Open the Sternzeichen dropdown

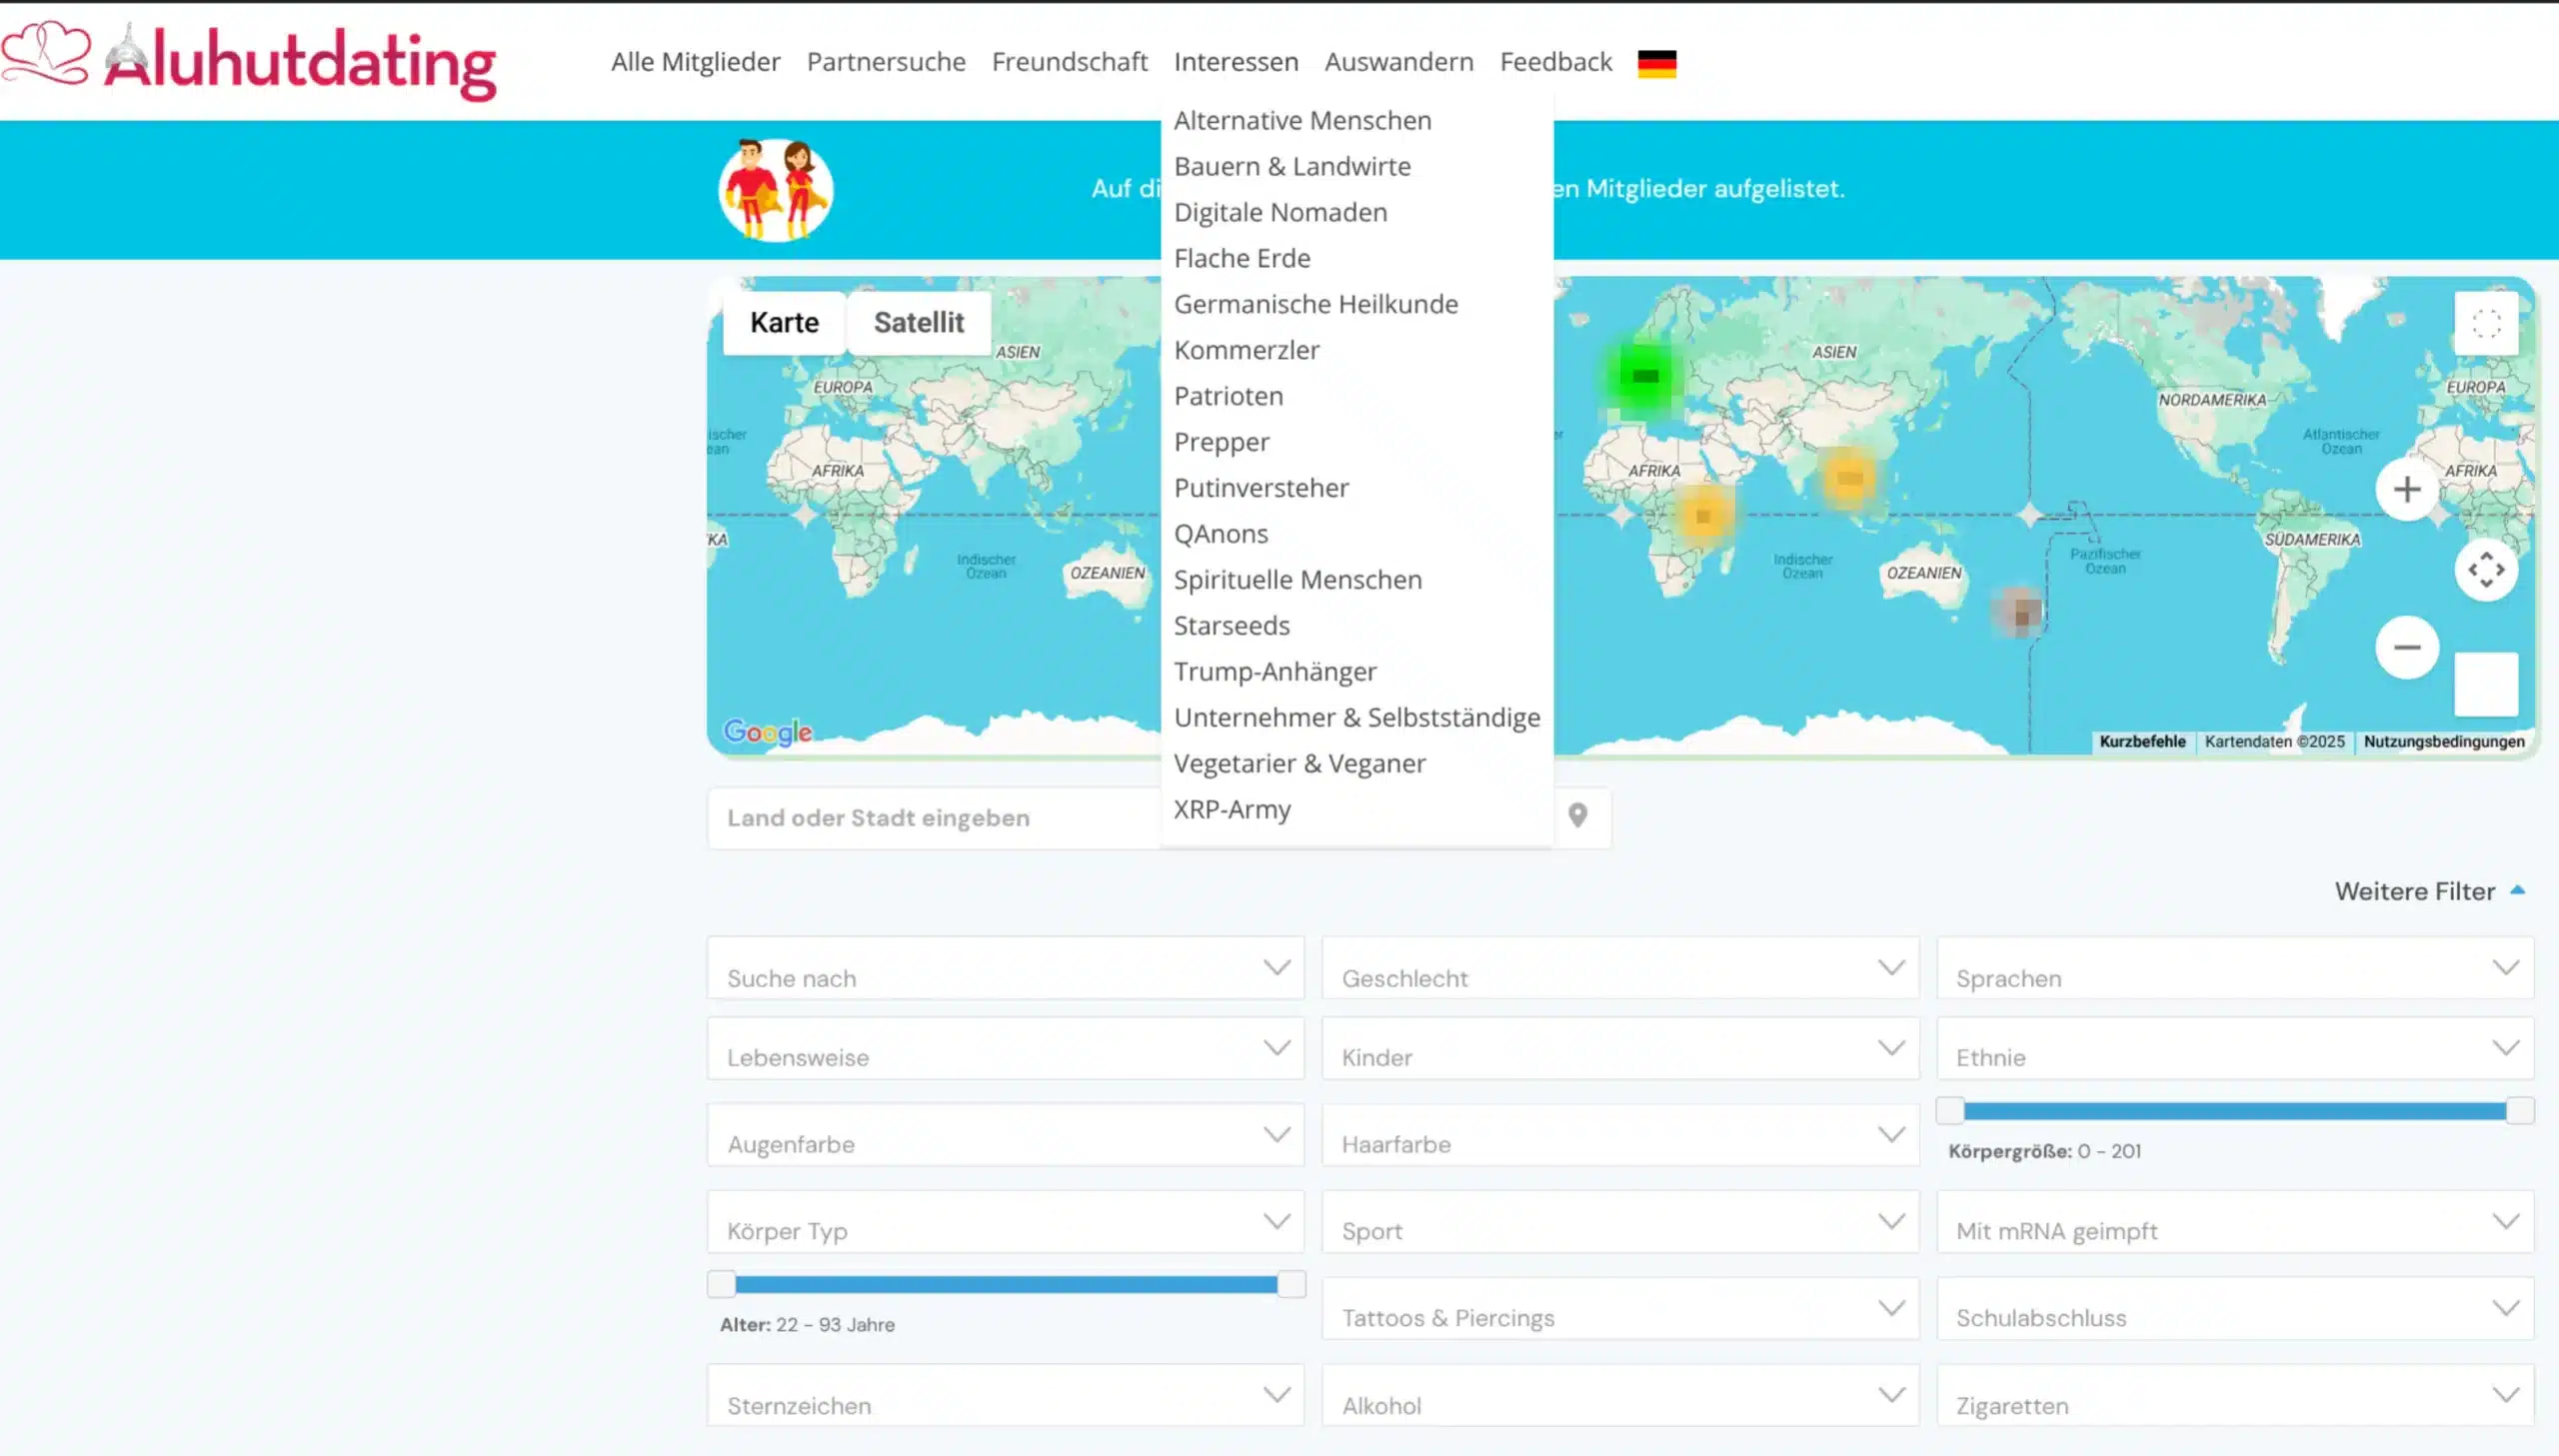(x=1004, y=1396)
